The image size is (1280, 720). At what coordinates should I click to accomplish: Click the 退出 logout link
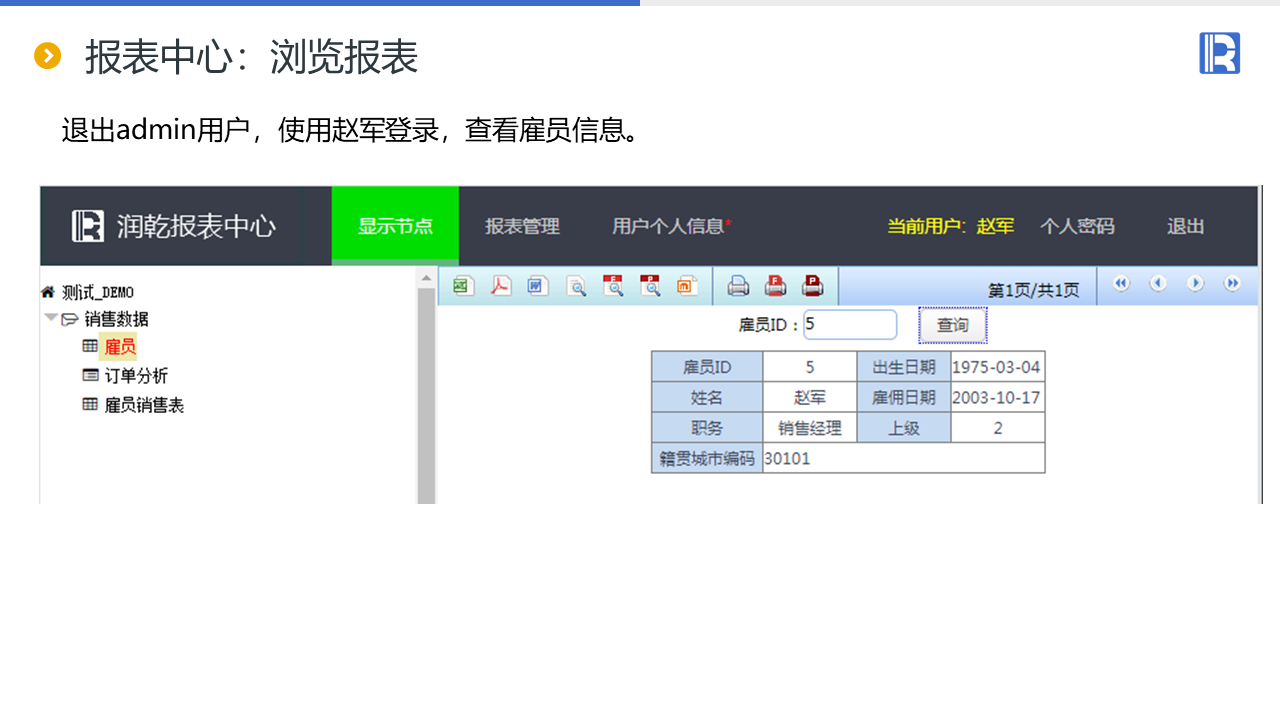click(1185, 227)
